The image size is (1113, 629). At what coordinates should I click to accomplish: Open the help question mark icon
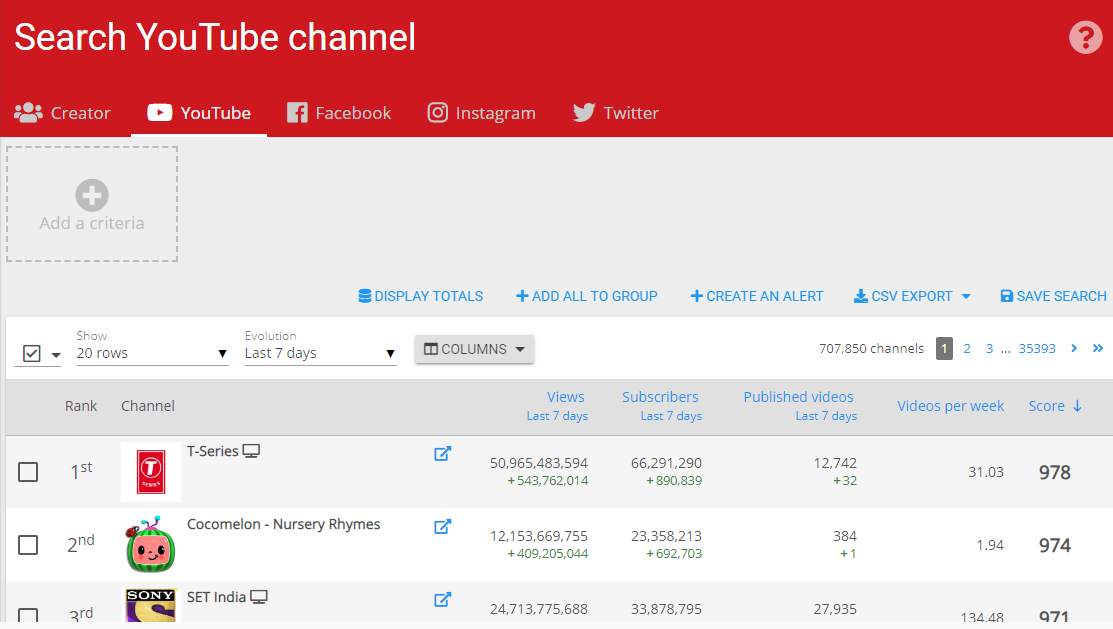(1085, 37)
